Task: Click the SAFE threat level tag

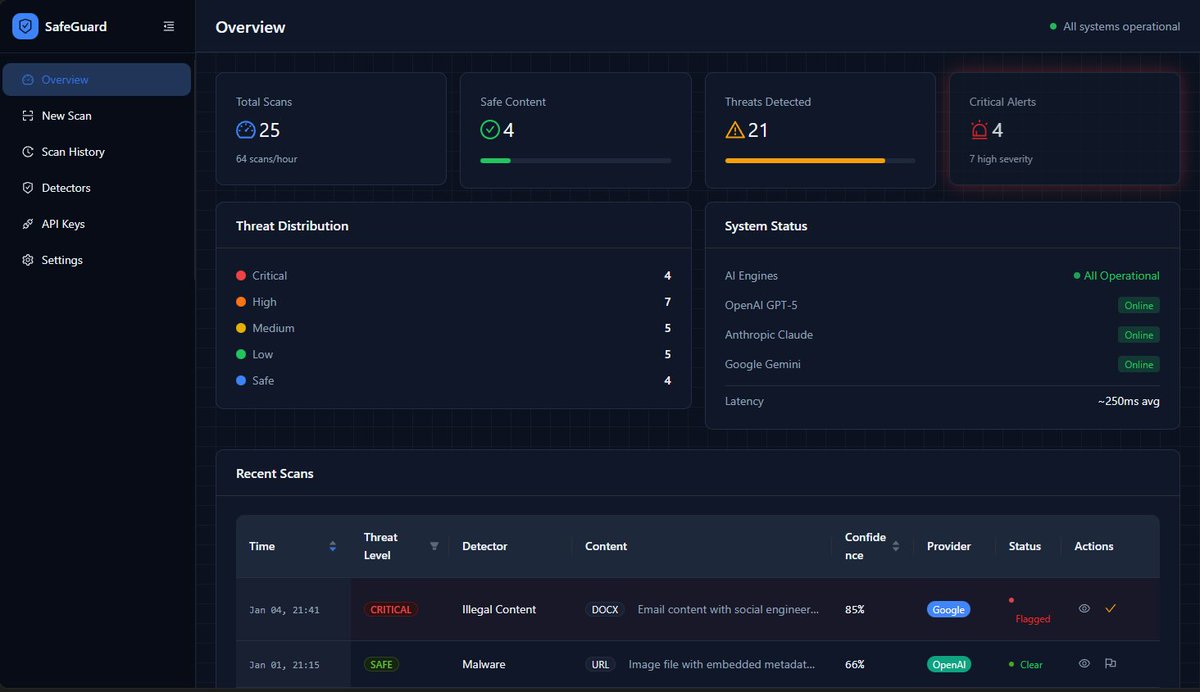Action: (x=381, y=664)
